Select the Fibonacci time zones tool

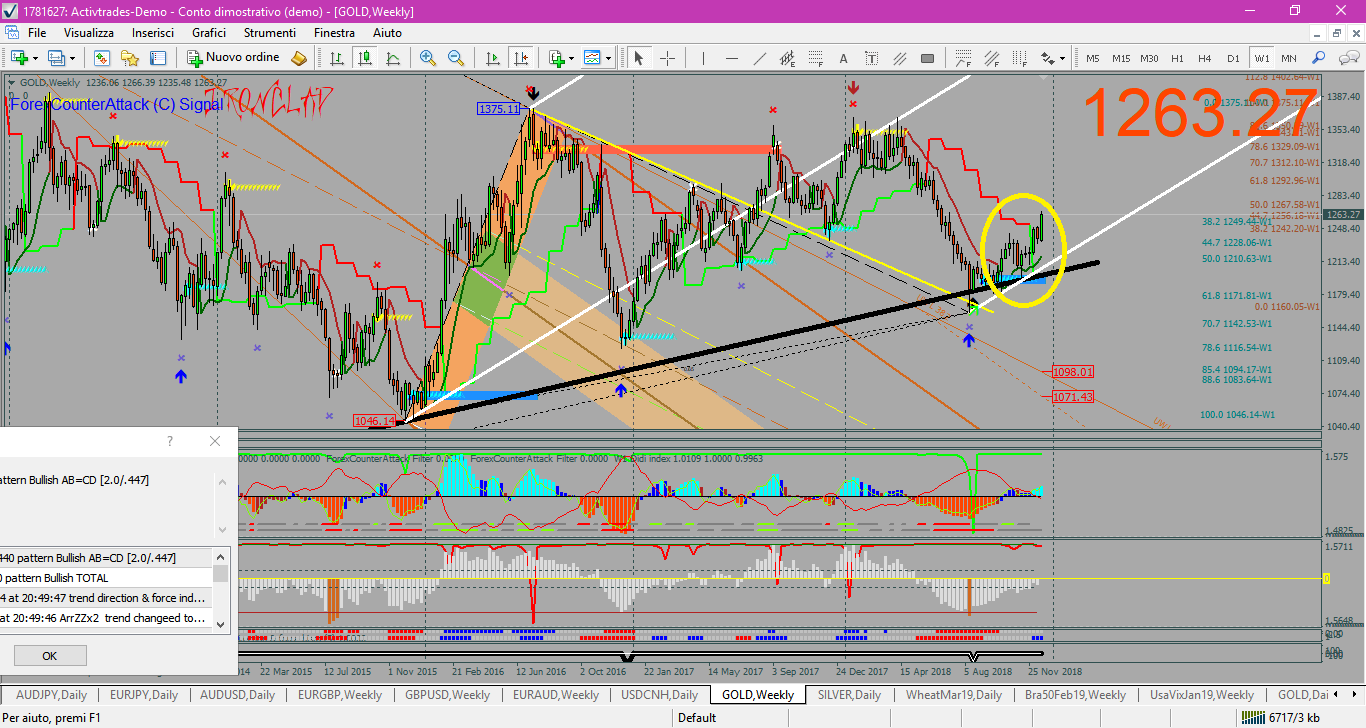(1018, 58)
